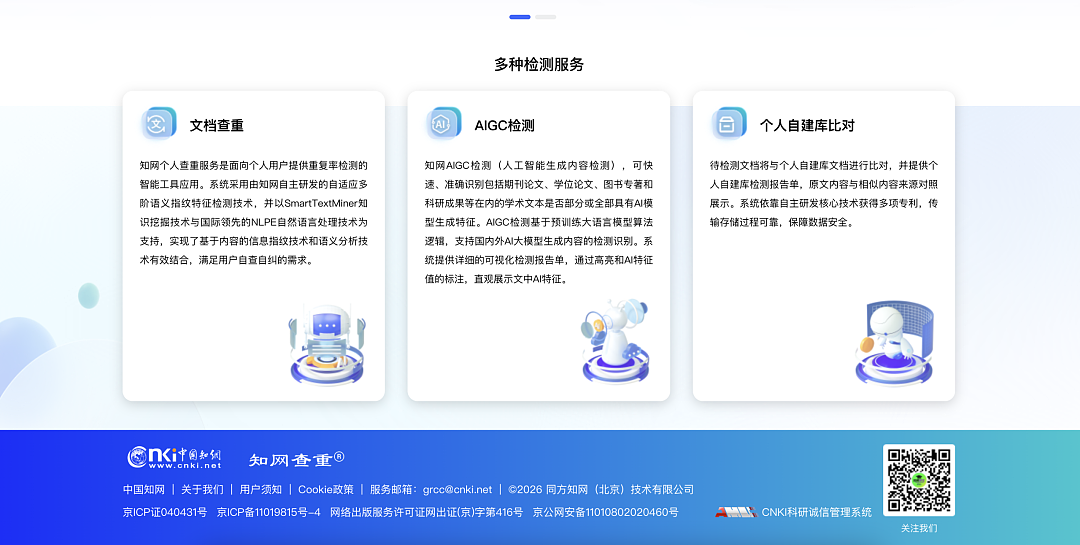This screenshot has height=545, width=1080.
Task: Click the AIGC检测 description paragraph
Action: pos(539,222)
